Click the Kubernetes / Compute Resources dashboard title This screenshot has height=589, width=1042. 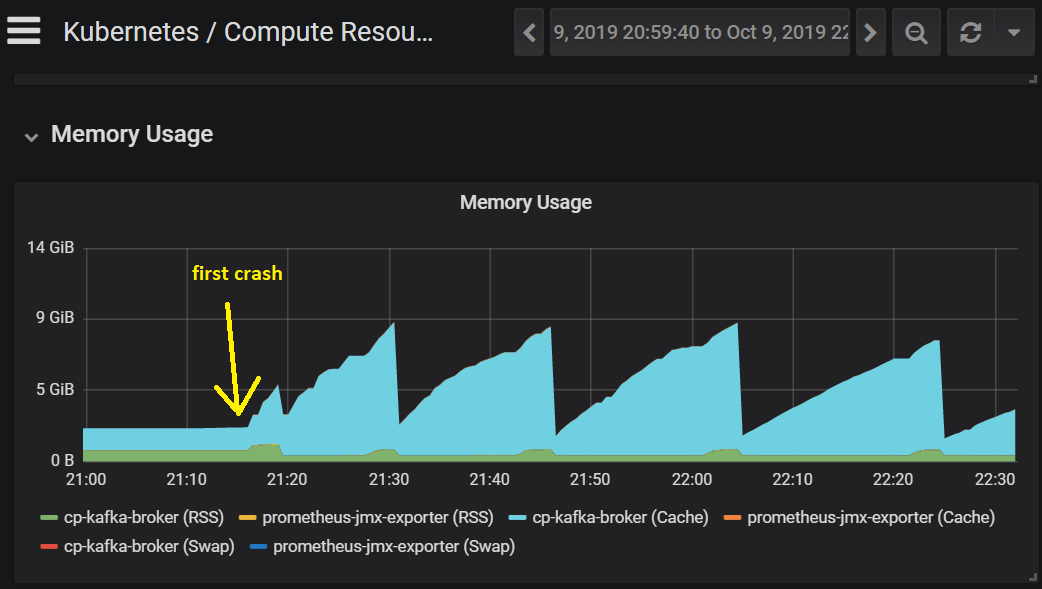click(x=248, y=32)
